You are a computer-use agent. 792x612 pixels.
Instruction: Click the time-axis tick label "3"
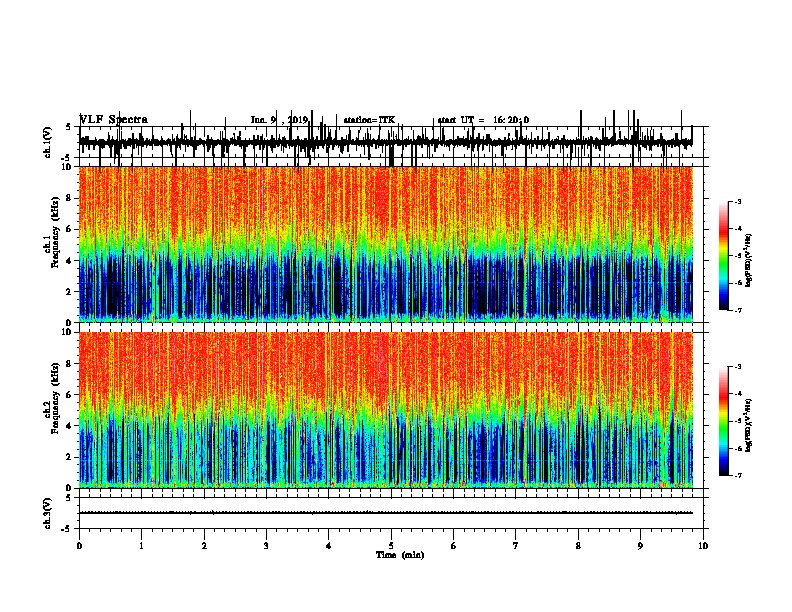pyautogui.click(x=266, y=546)
